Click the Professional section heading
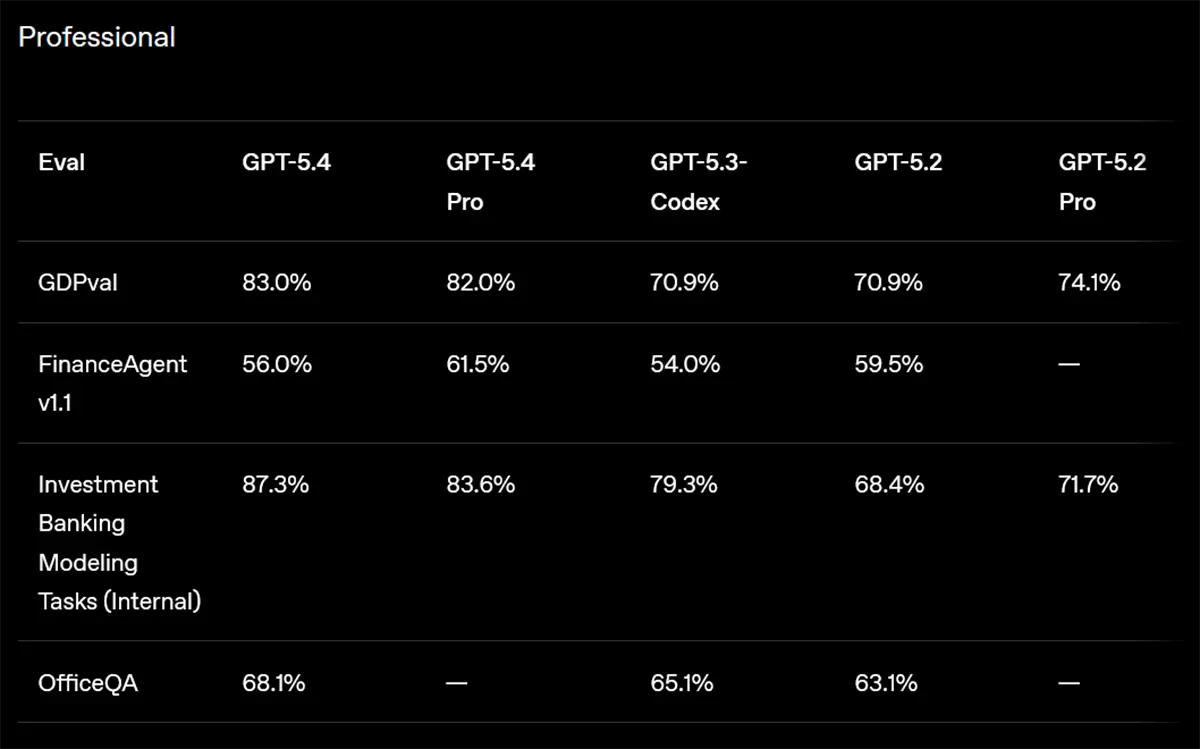The width and height of the screenshot is (1200, 749). click(97, 37)
